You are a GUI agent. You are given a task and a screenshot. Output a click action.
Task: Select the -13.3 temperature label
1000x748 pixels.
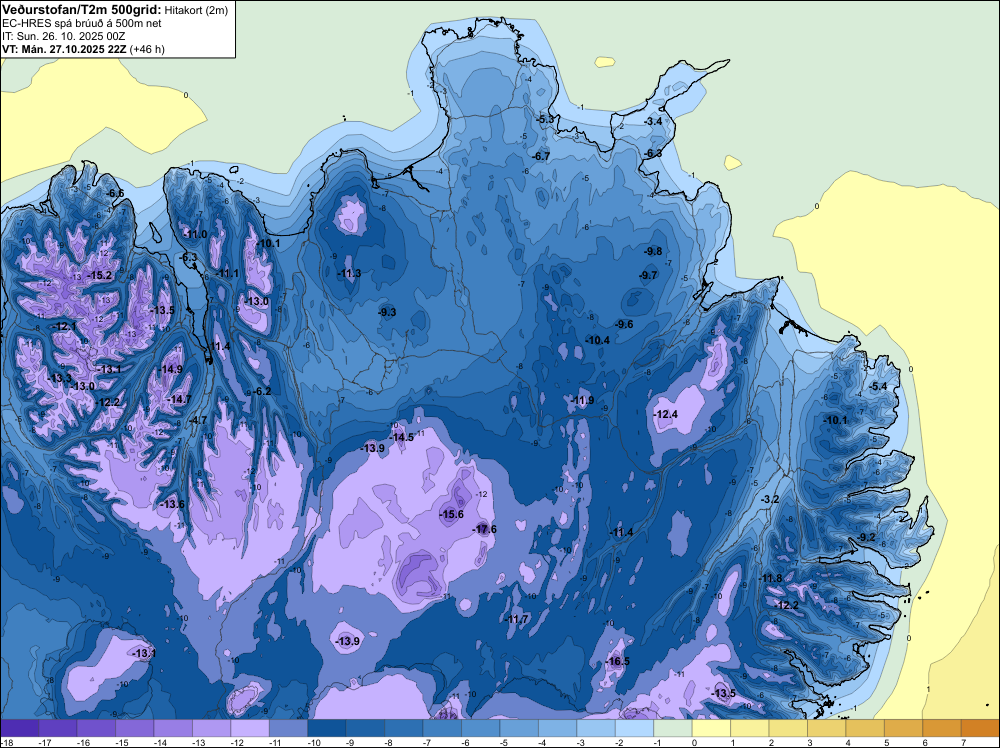tap(60, 378)
